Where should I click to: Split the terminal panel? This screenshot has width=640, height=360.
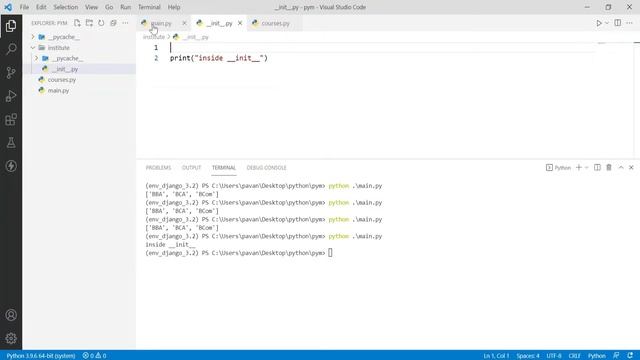tap(597, 167)
